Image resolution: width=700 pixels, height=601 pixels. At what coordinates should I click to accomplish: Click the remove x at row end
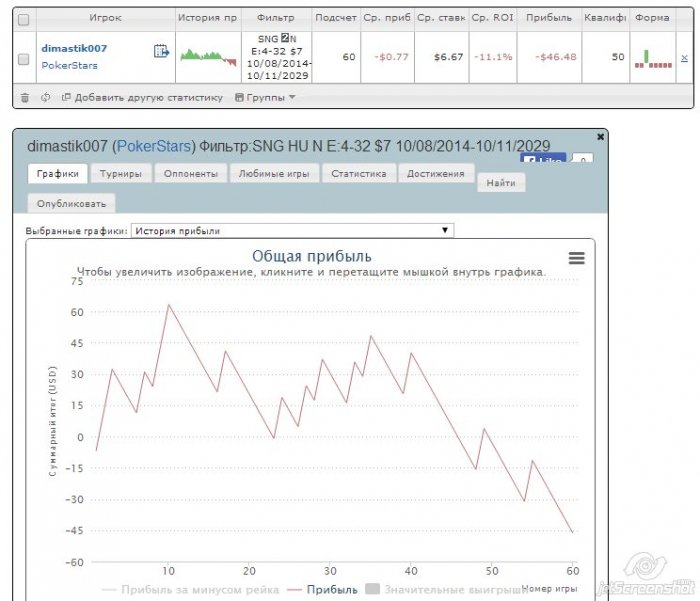[684, 58]
